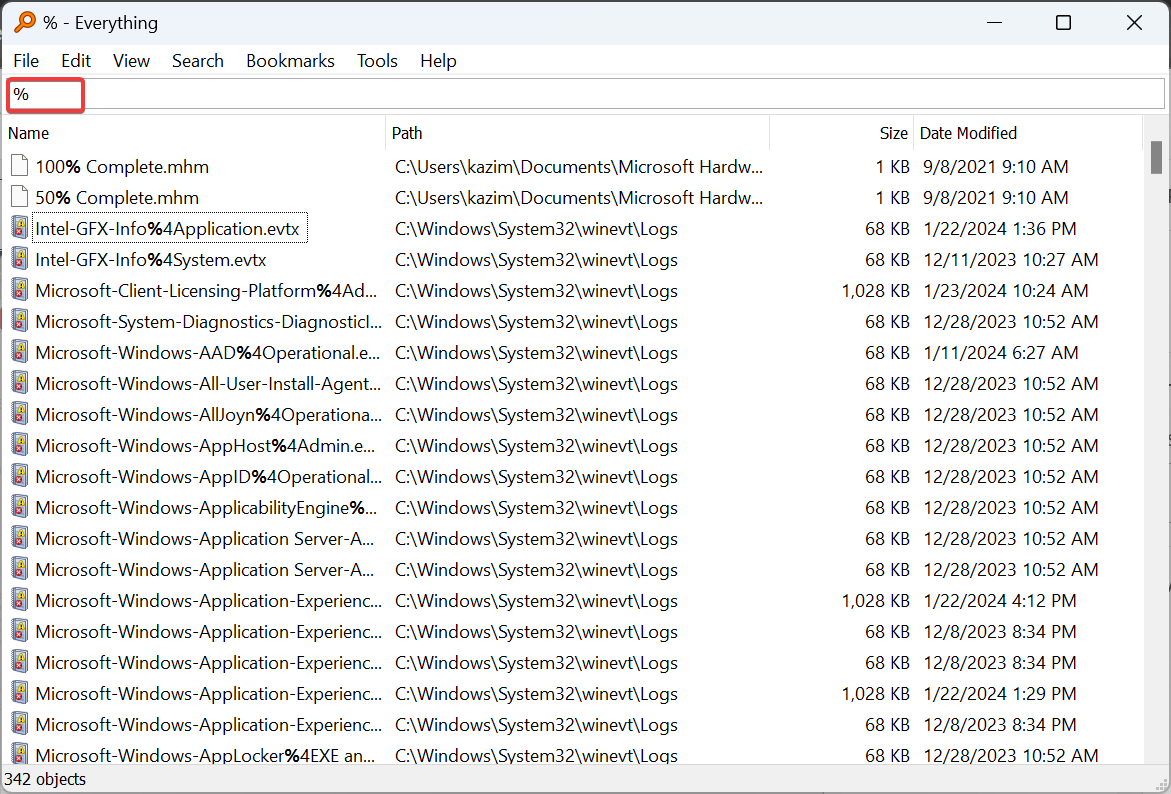This screenshot has height=794, width=1171.
Task: Sort results by the Path column header
Action: click(577, 133)
